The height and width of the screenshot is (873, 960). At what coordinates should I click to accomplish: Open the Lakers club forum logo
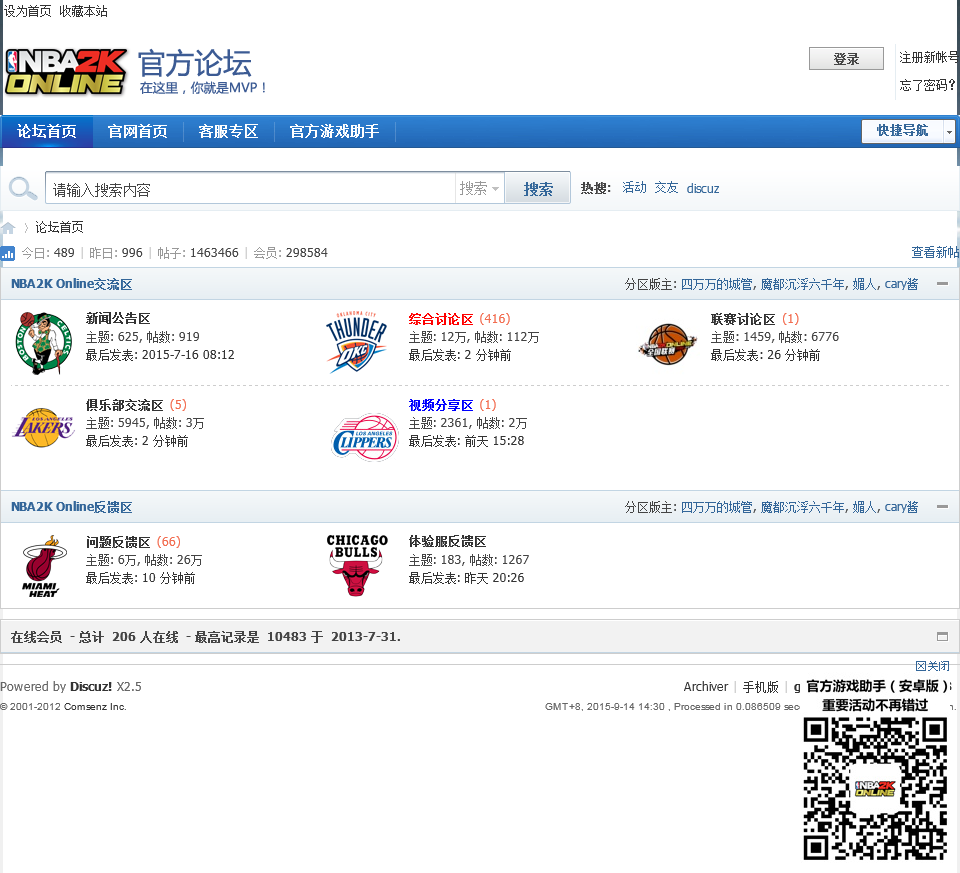pyautogui.click(x=43, y=427)
